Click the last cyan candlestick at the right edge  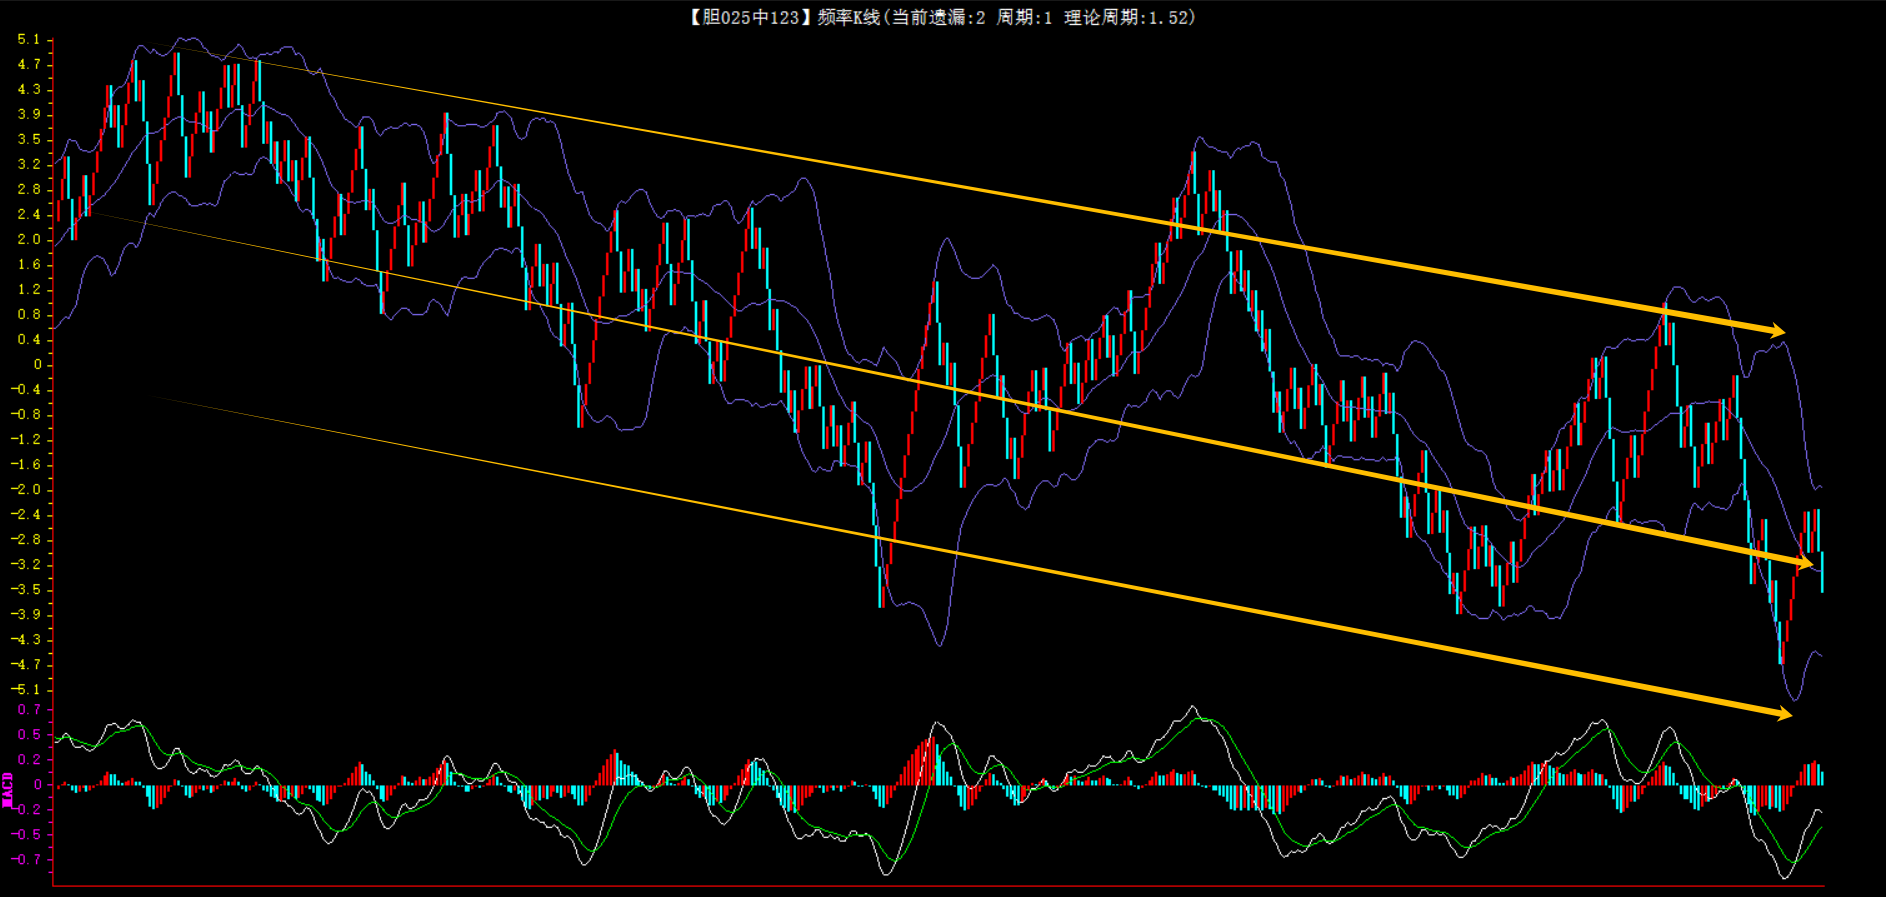(1822, 571)
